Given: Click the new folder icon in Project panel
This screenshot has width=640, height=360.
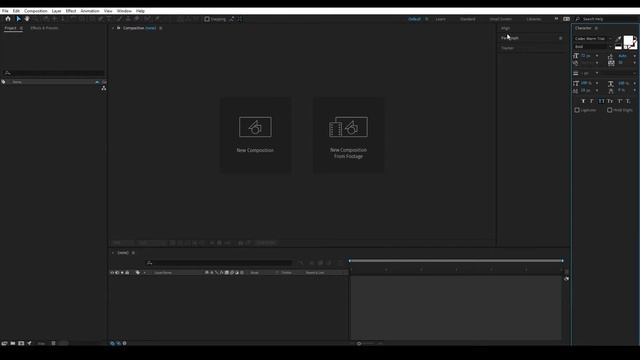Looking at the screenshot, I should [13, 343].
